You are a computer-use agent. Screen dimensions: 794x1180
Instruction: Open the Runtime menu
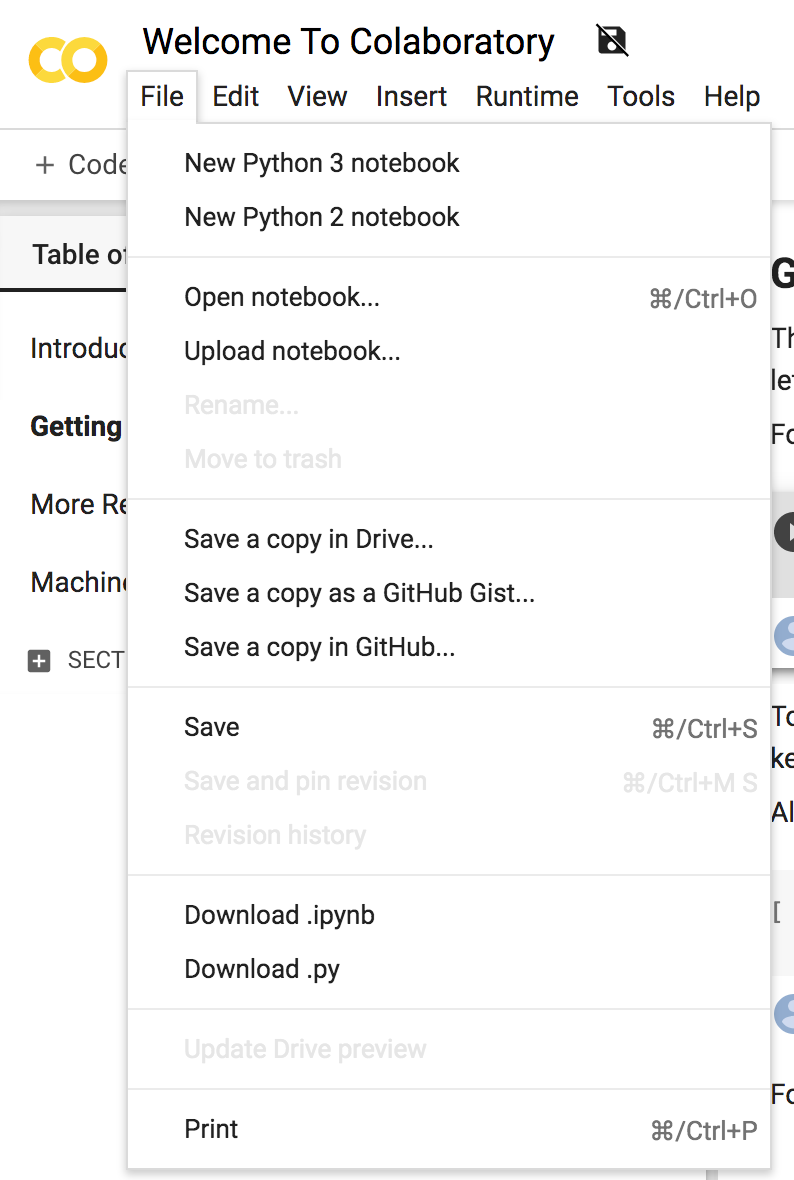click(527, 96)
